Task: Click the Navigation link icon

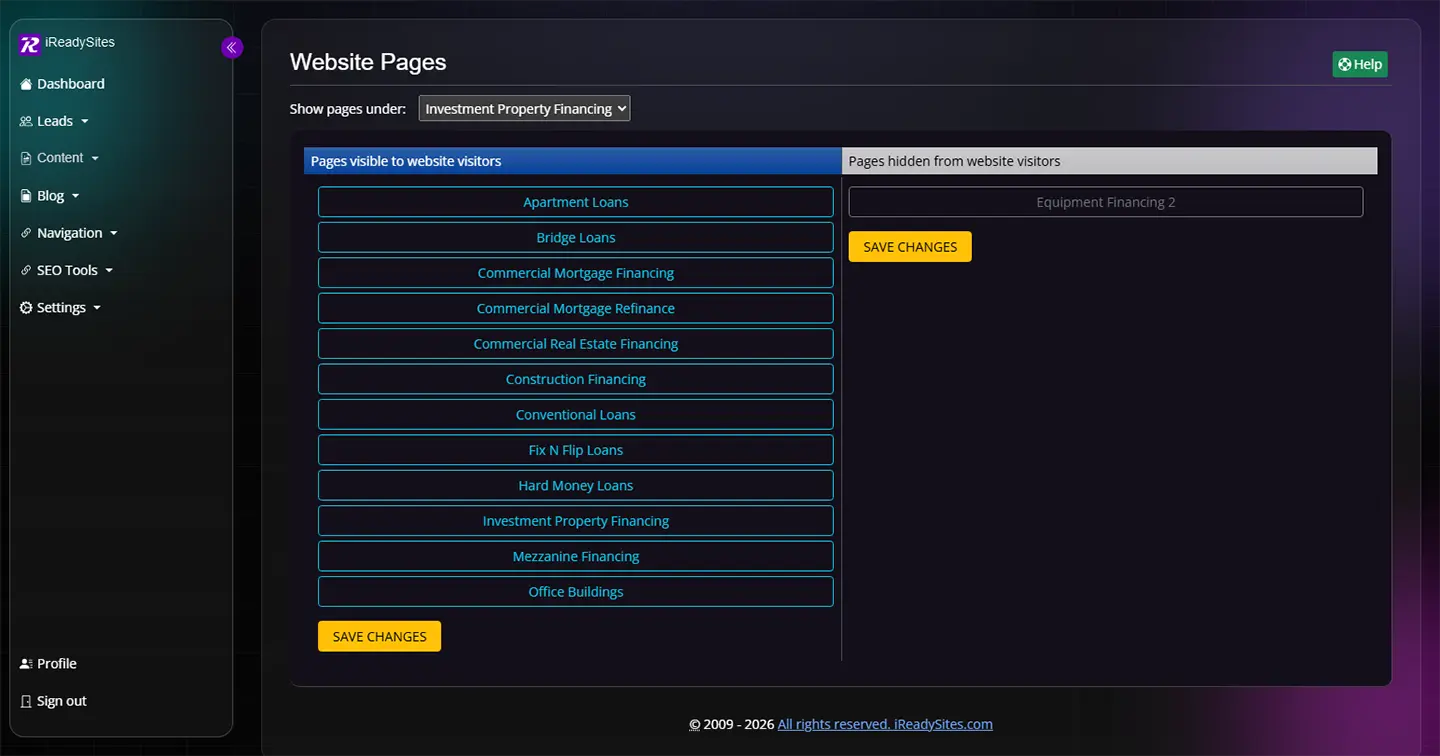Action: click(x=26, y=233)
